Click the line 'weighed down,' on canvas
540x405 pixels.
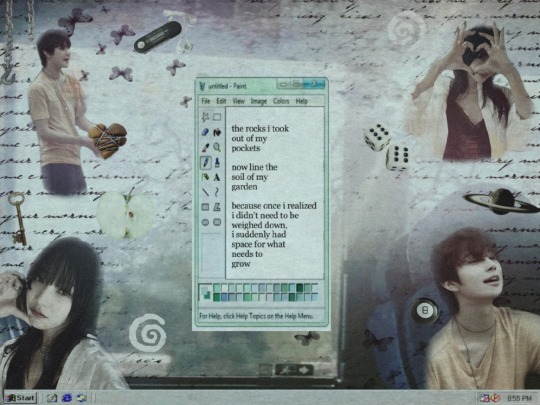click(259, 225)
